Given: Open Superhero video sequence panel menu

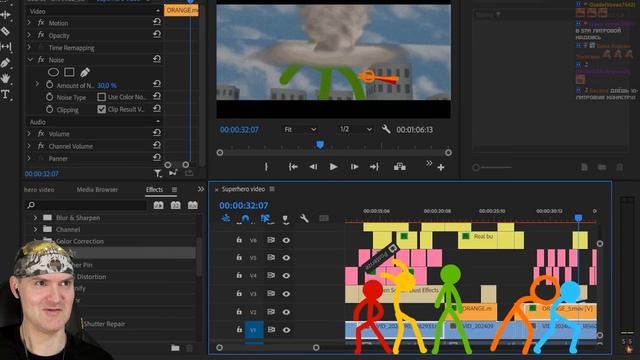Looking at the screenshot, I should tap(272, 189).
